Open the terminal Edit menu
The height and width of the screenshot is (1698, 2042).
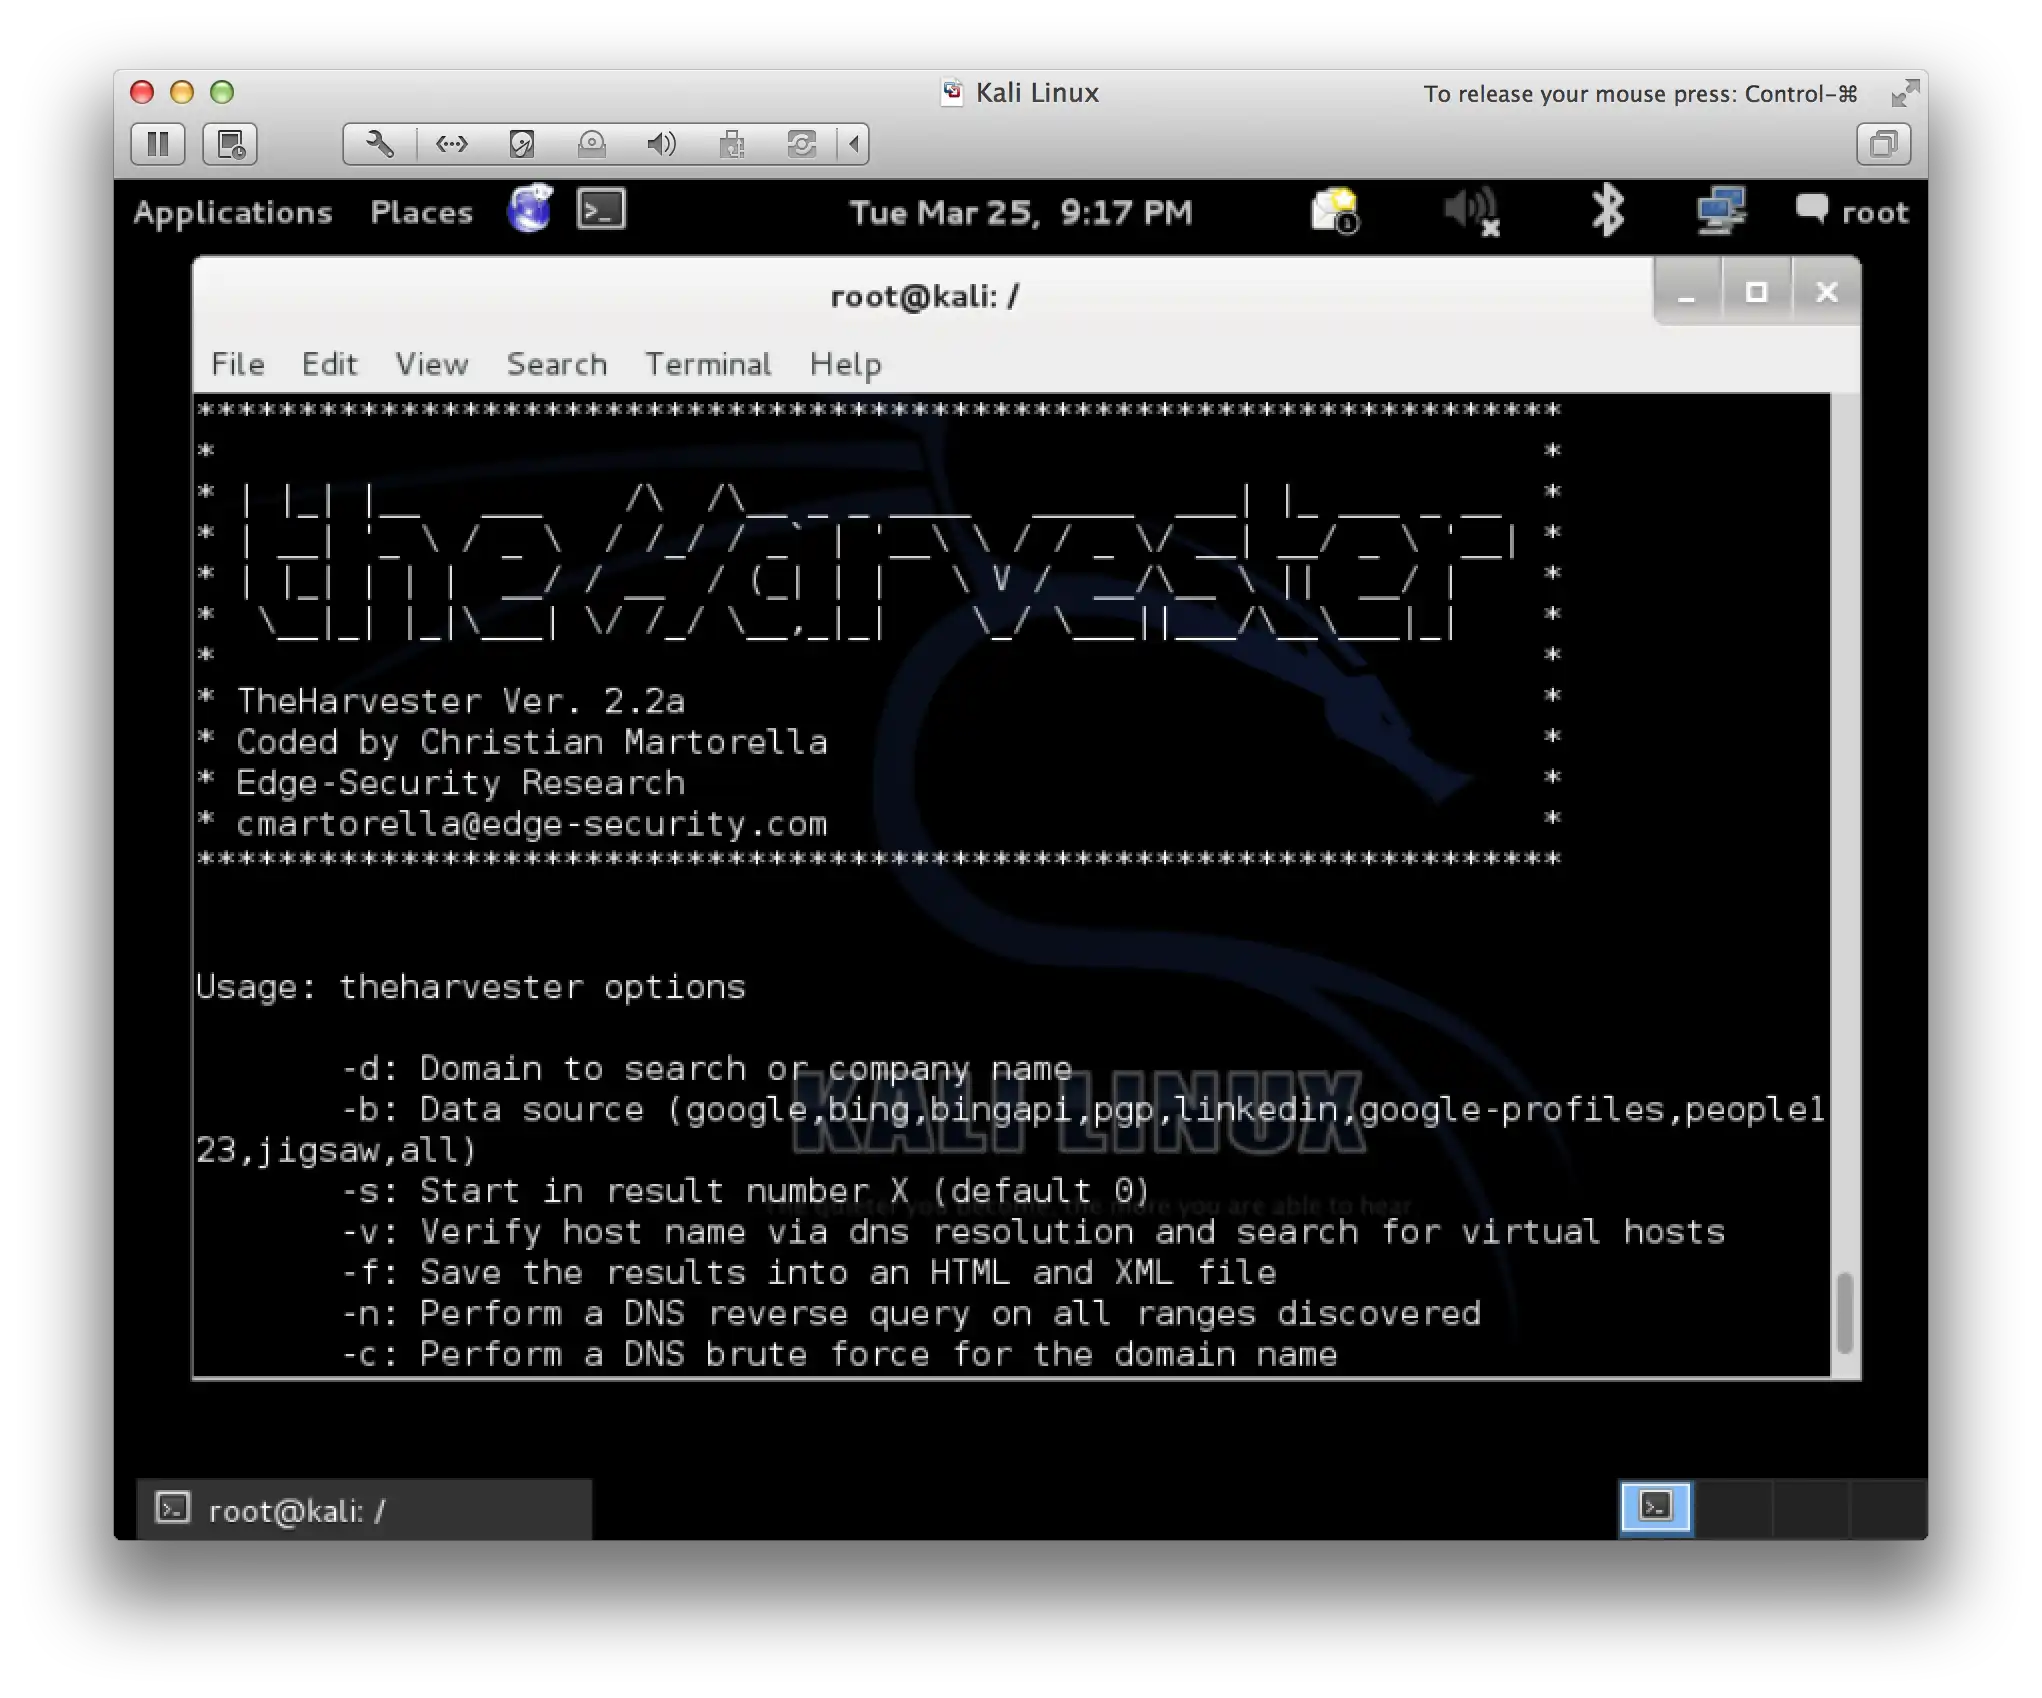[330, 364]
